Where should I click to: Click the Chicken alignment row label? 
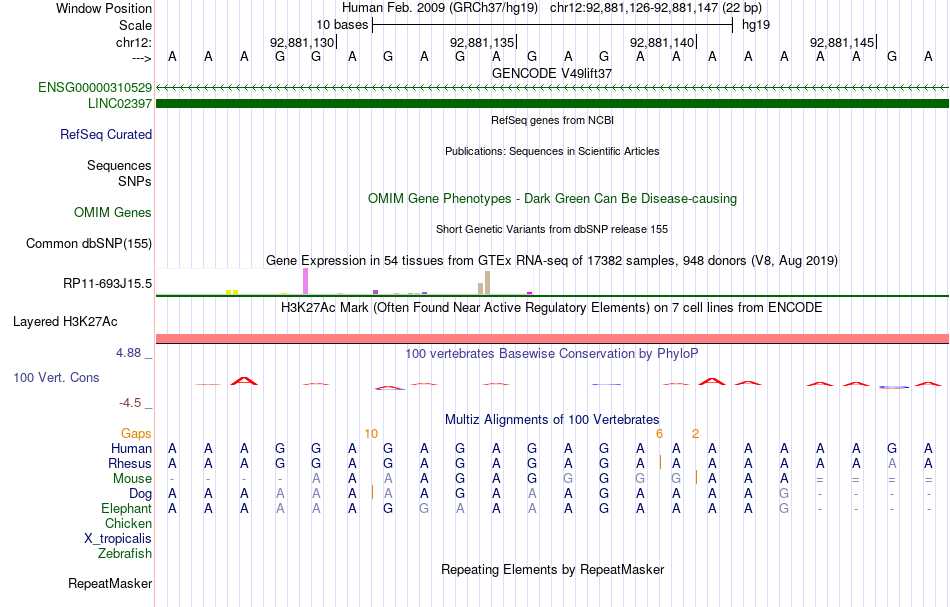pyautogui.click(x=128, y=523)
